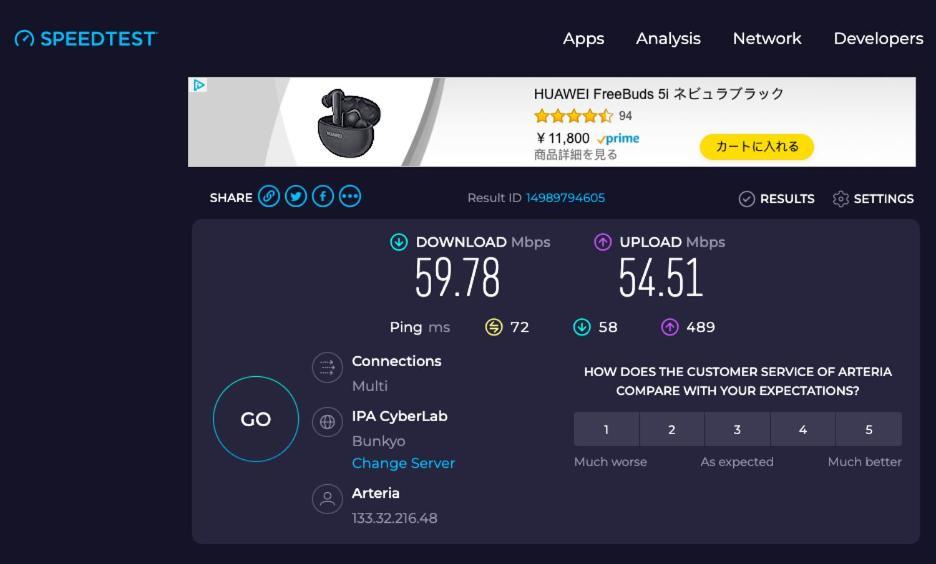936x564 pixels.
Task: Open the Apps menu
Action: point(583,39)
